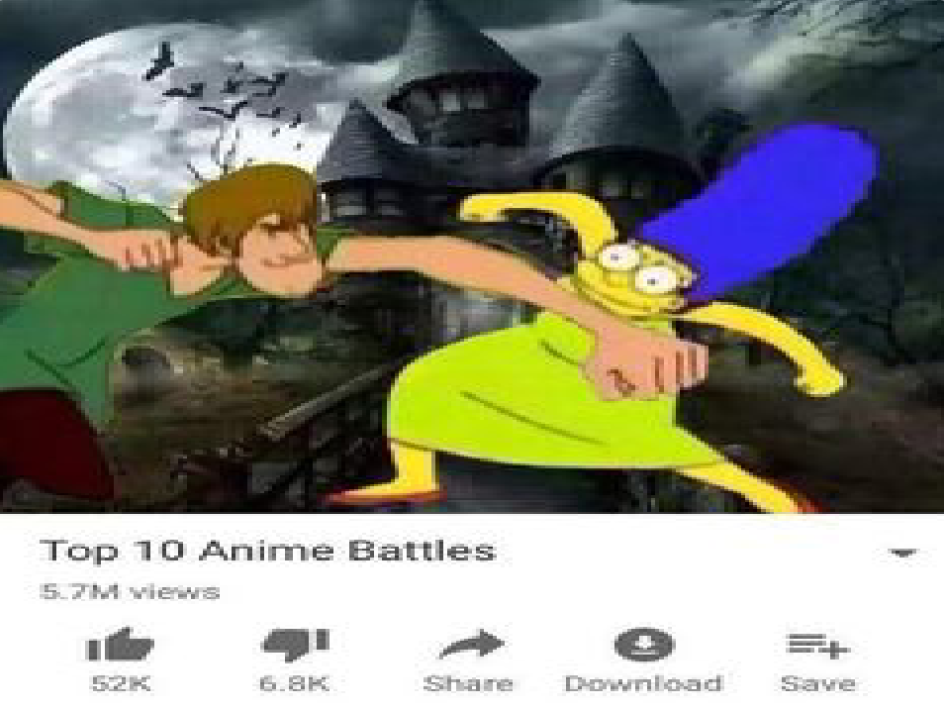Expand the video description arrow
Viewport: 944px width, 711px height.
click(x=902, y=553)
